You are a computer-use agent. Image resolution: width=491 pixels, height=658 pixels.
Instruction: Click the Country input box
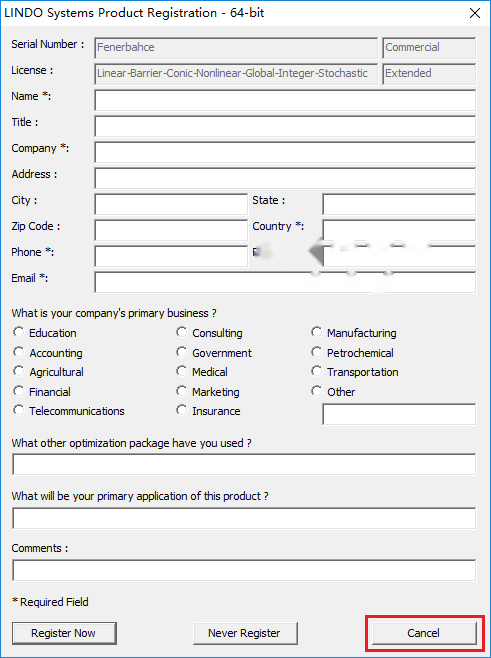pos(399,230)
